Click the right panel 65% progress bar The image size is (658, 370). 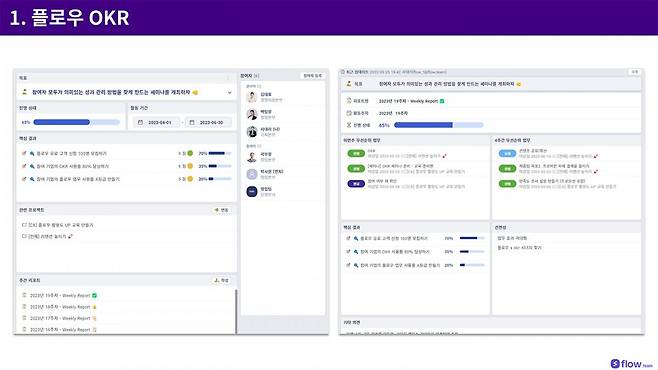(x=439, y=125)
